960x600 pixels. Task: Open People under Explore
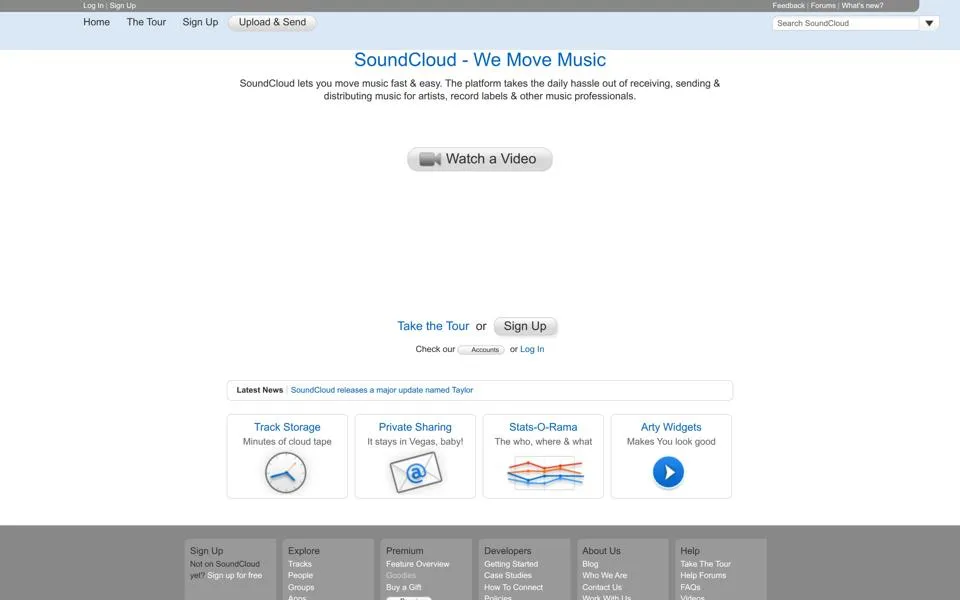[301, 576]
